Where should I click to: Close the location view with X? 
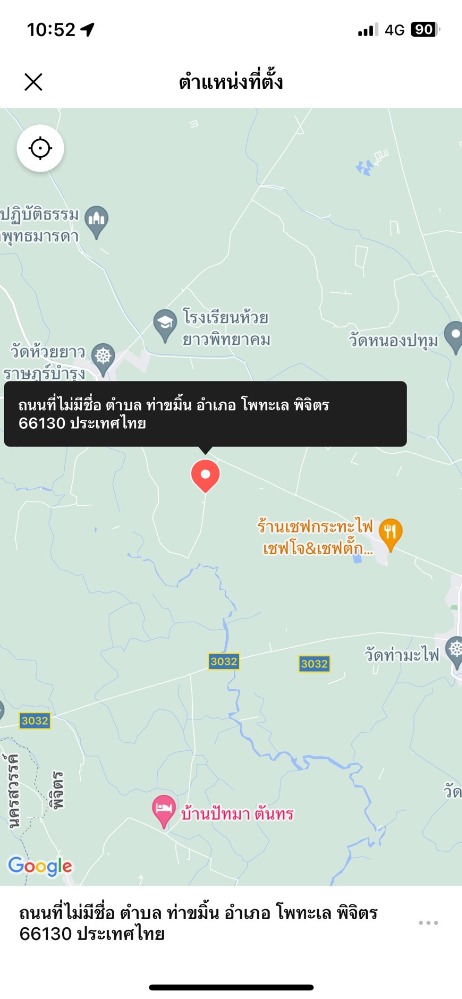(33, 82)
